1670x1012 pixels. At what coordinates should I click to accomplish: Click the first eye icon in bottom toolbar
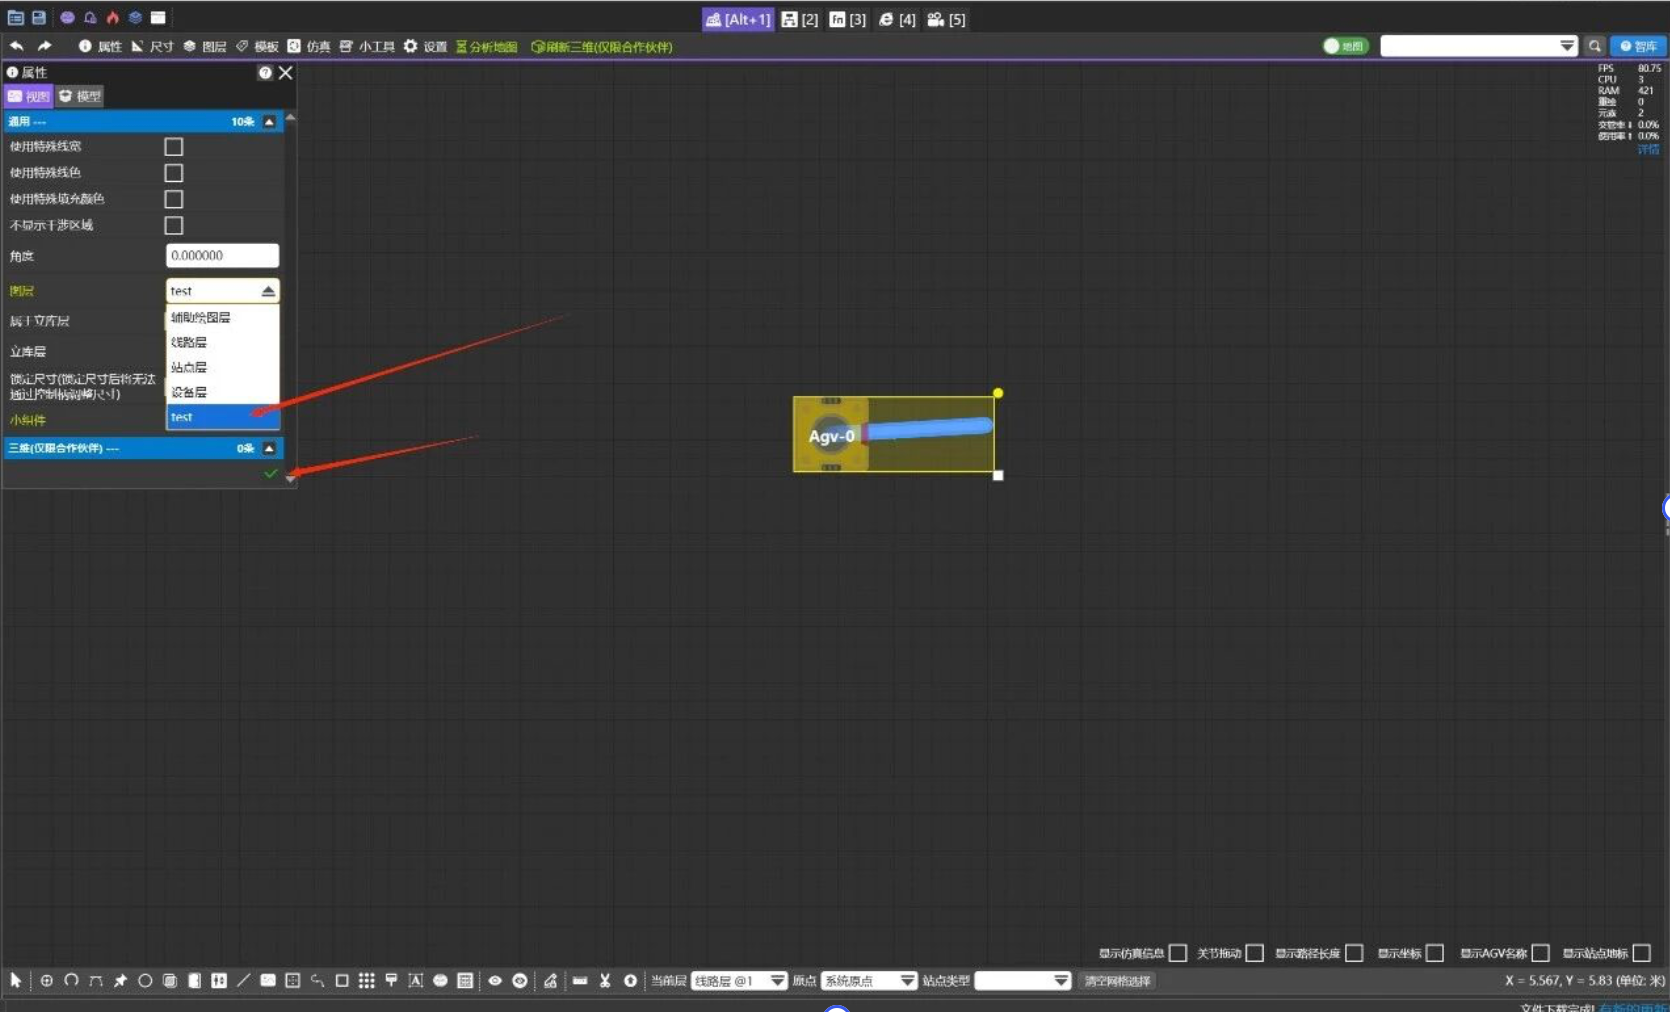click(x=495, y=981)
